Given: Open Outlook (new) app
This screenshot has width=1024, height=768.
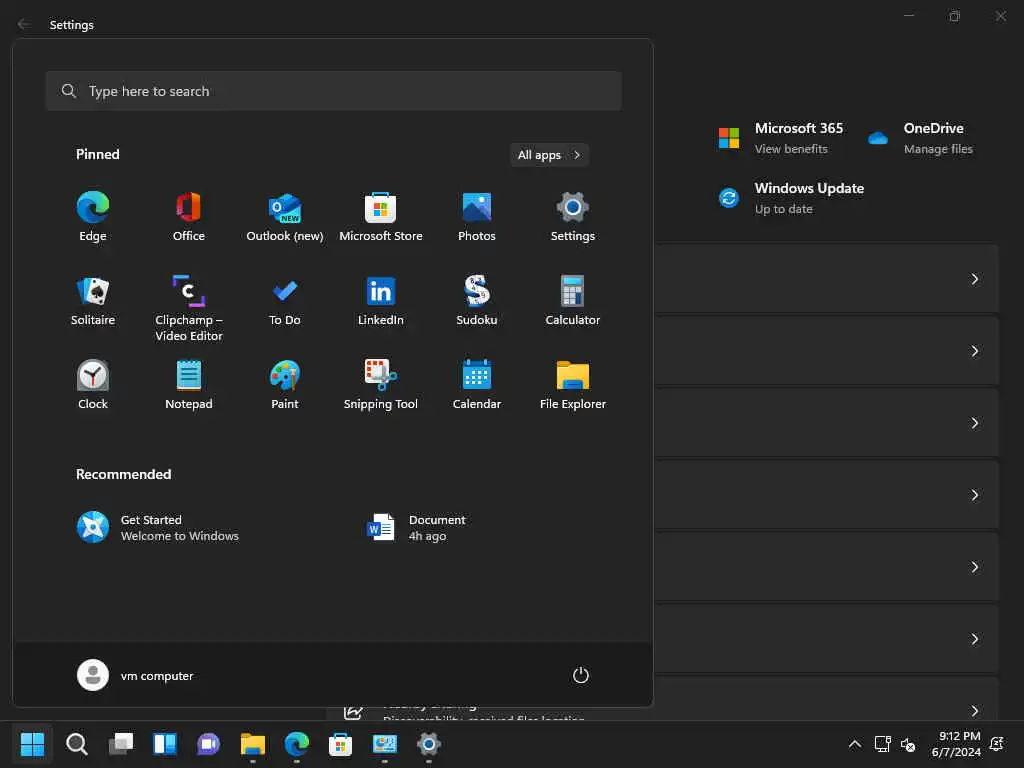Looking at the screenshot, I should pyautogui.click(x=285, y=217).
